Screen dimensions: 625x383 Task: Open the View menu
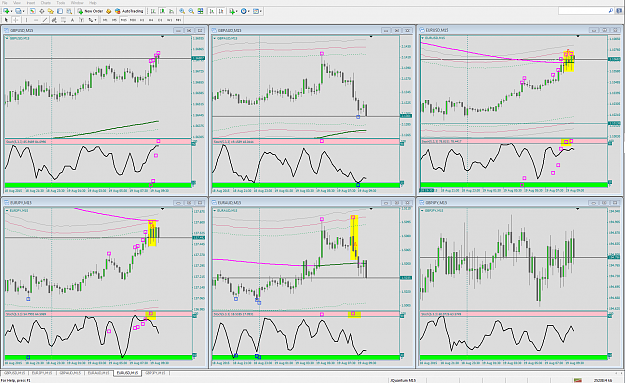coord(17,3)
